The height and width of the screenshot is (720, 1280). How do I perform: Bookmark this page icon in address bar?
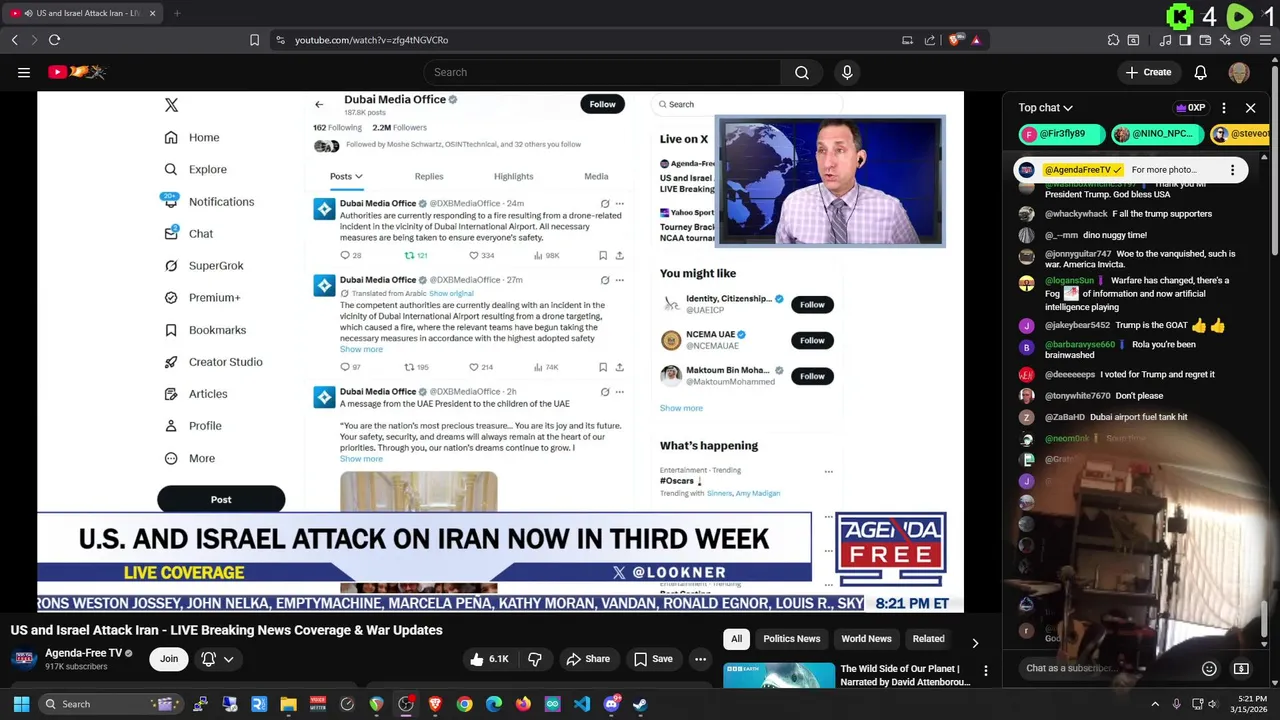[254, 40]
